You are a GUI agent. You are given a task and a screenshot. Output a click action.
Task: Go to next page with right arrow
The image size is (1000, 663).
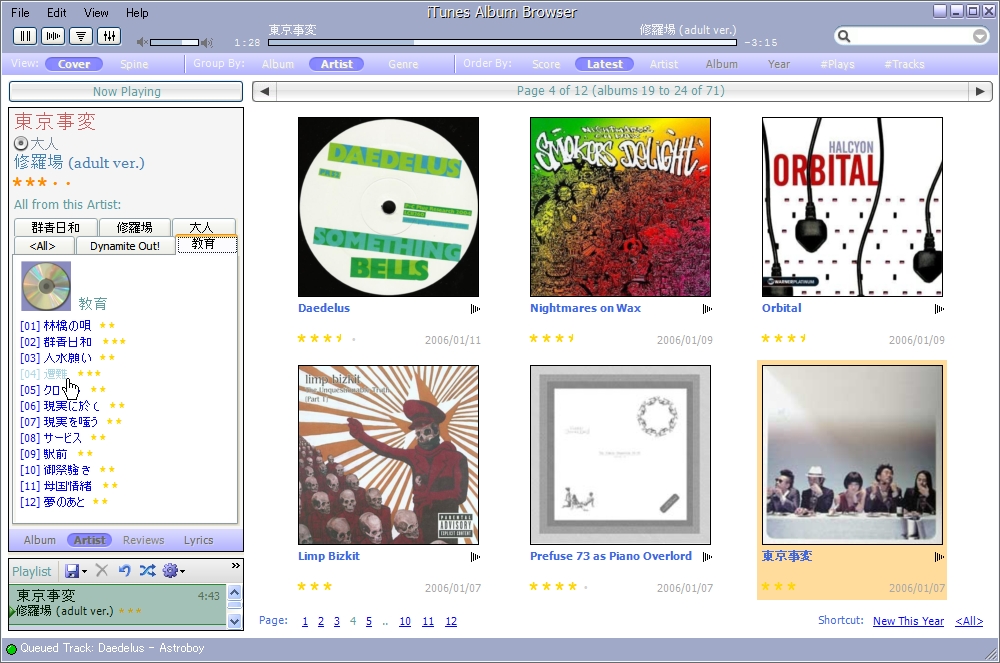[x=980, y=91]
